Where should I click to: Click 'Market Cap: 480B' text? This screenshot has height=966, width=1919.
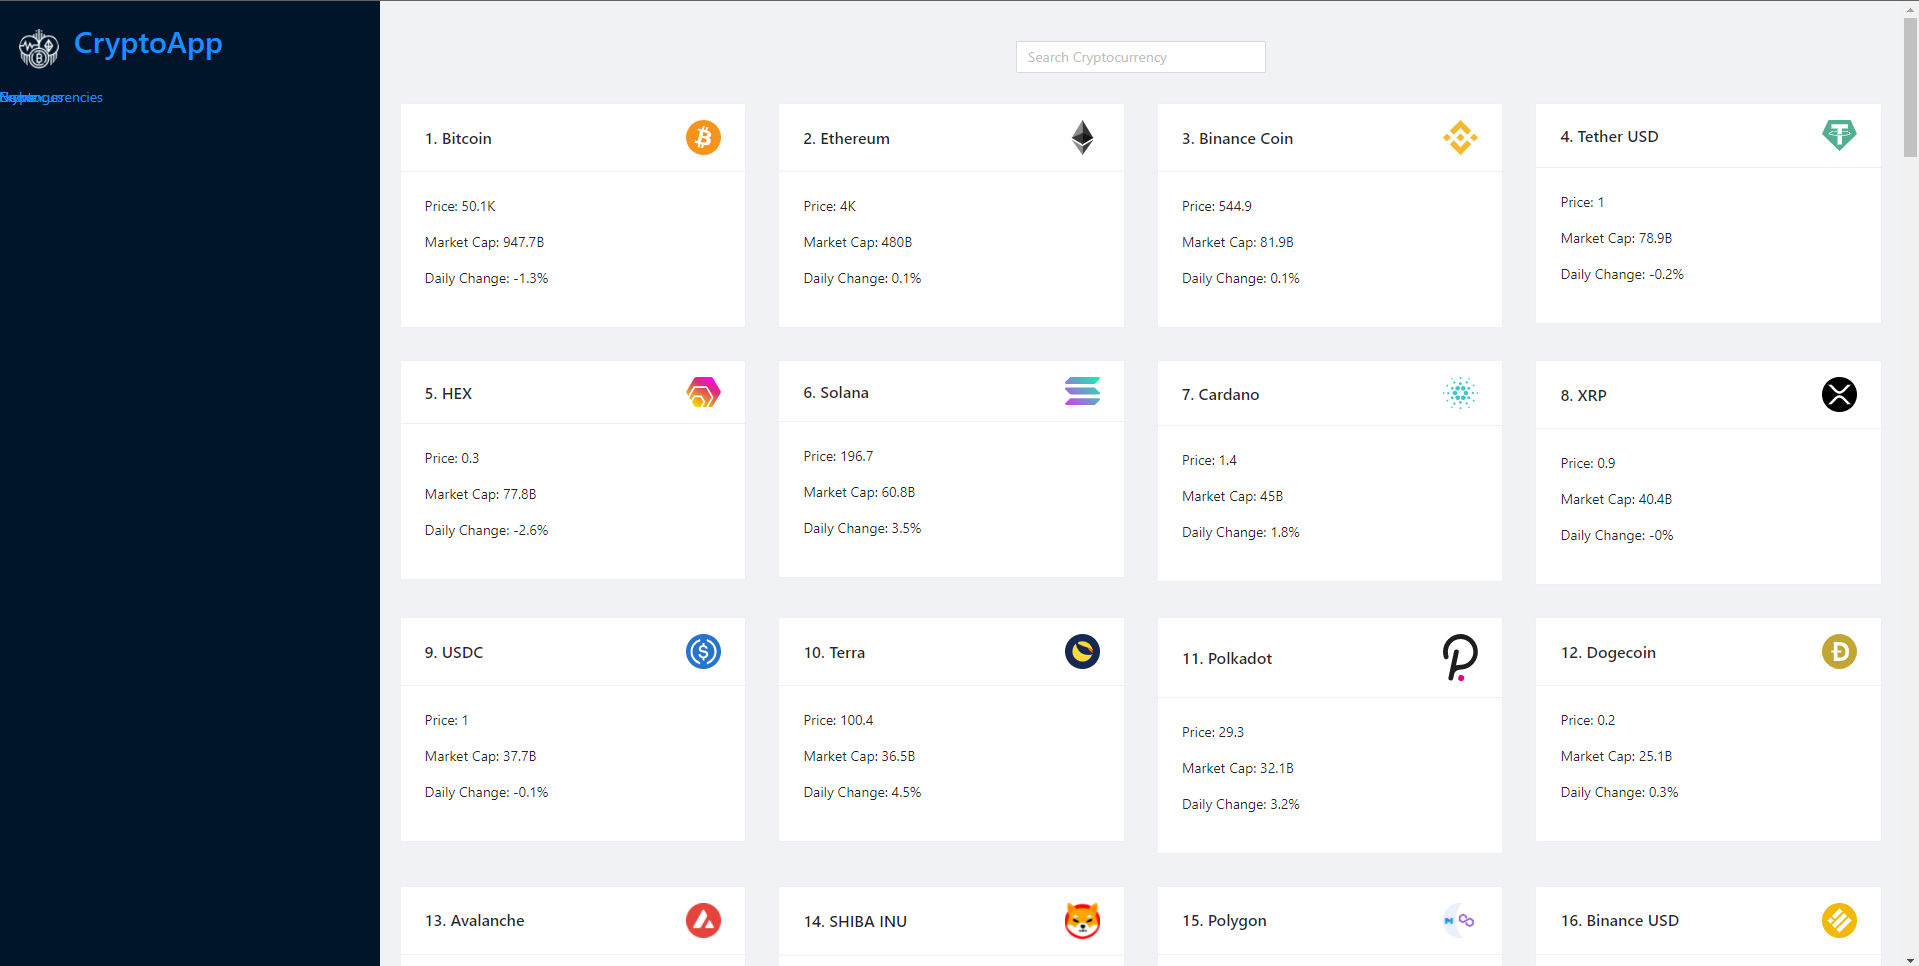[857, 242]
